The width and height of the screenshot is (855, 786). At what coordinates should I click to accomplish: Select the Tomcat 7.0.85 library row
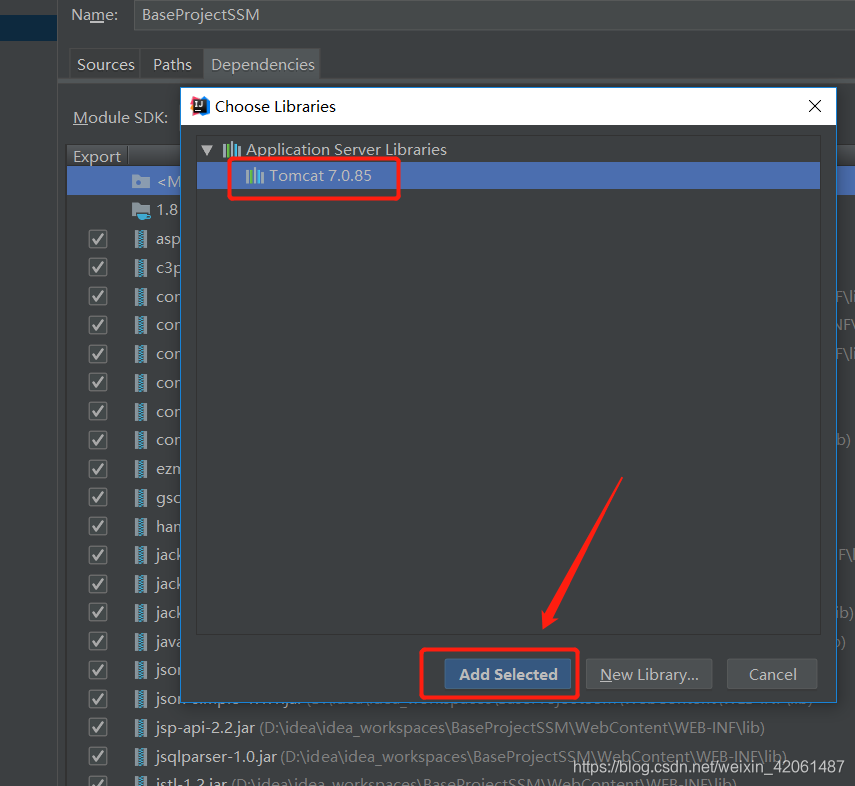tap(508, 176)
